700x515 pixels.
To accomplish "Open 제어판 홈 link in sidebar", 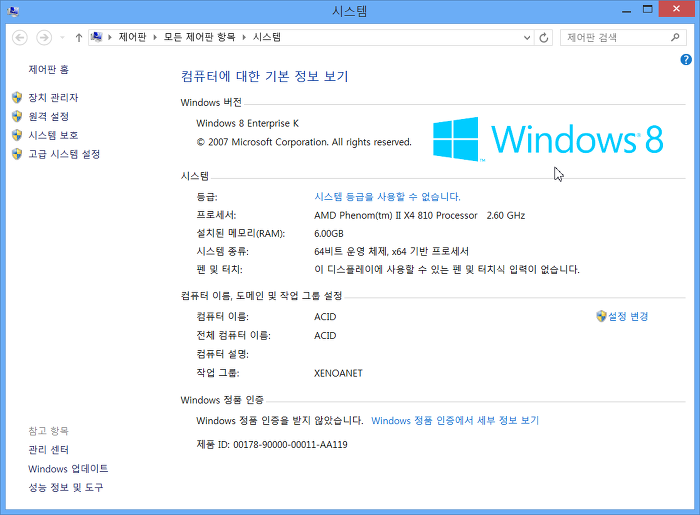I will coord(49,70).
